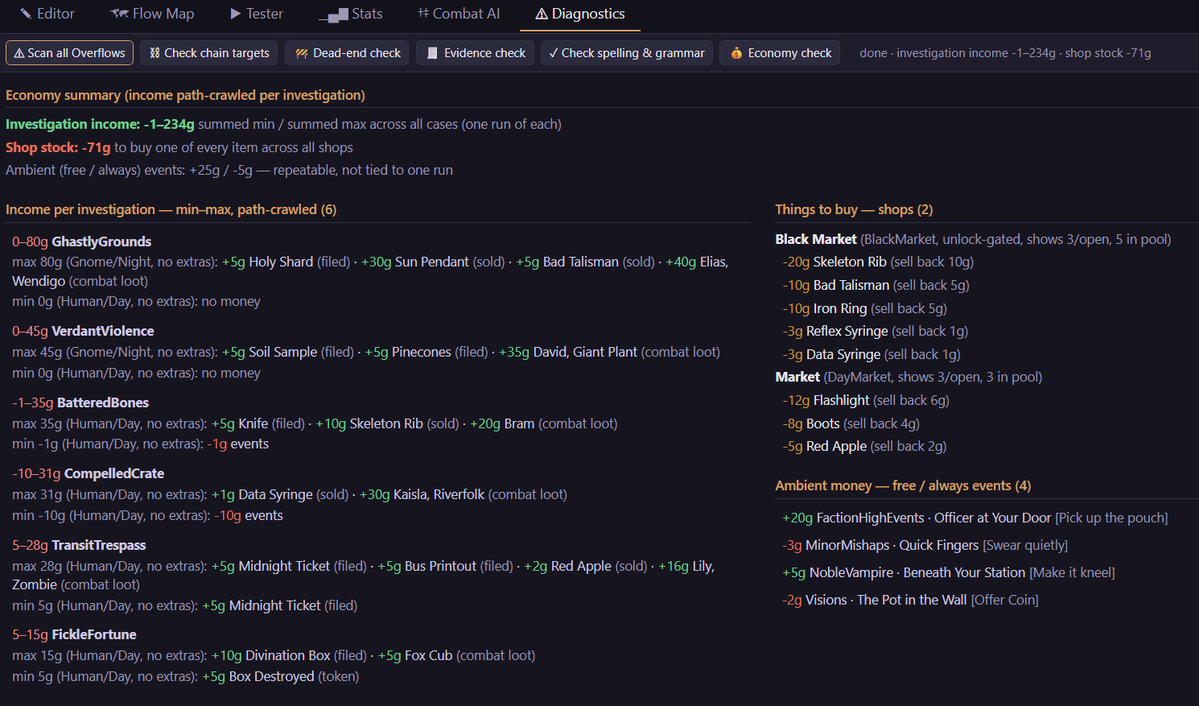This screenshot has width=1199, height=706.
Task: Click the Ambient events summary line
Action: tap(229, 170)
